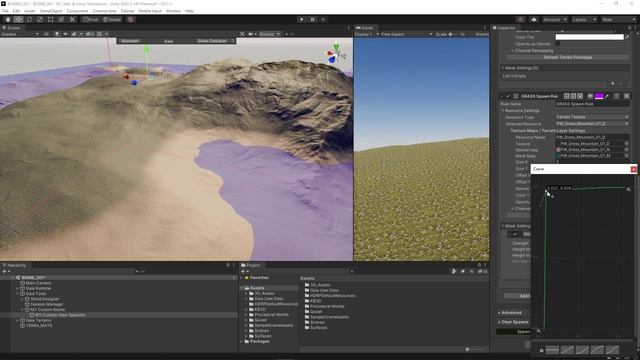Screen dimensions: 640x360
Task: Toggle the eye visualize icon on GRASS Spawn Rule
Action: coord(590,96)
